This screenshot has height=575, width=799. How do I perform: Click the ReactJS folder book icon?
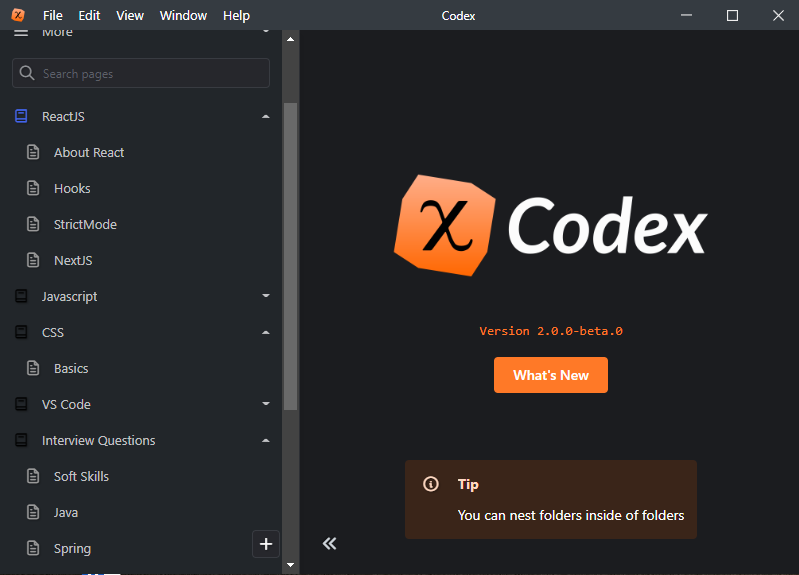pyautogui.click(x=21, y=117)
